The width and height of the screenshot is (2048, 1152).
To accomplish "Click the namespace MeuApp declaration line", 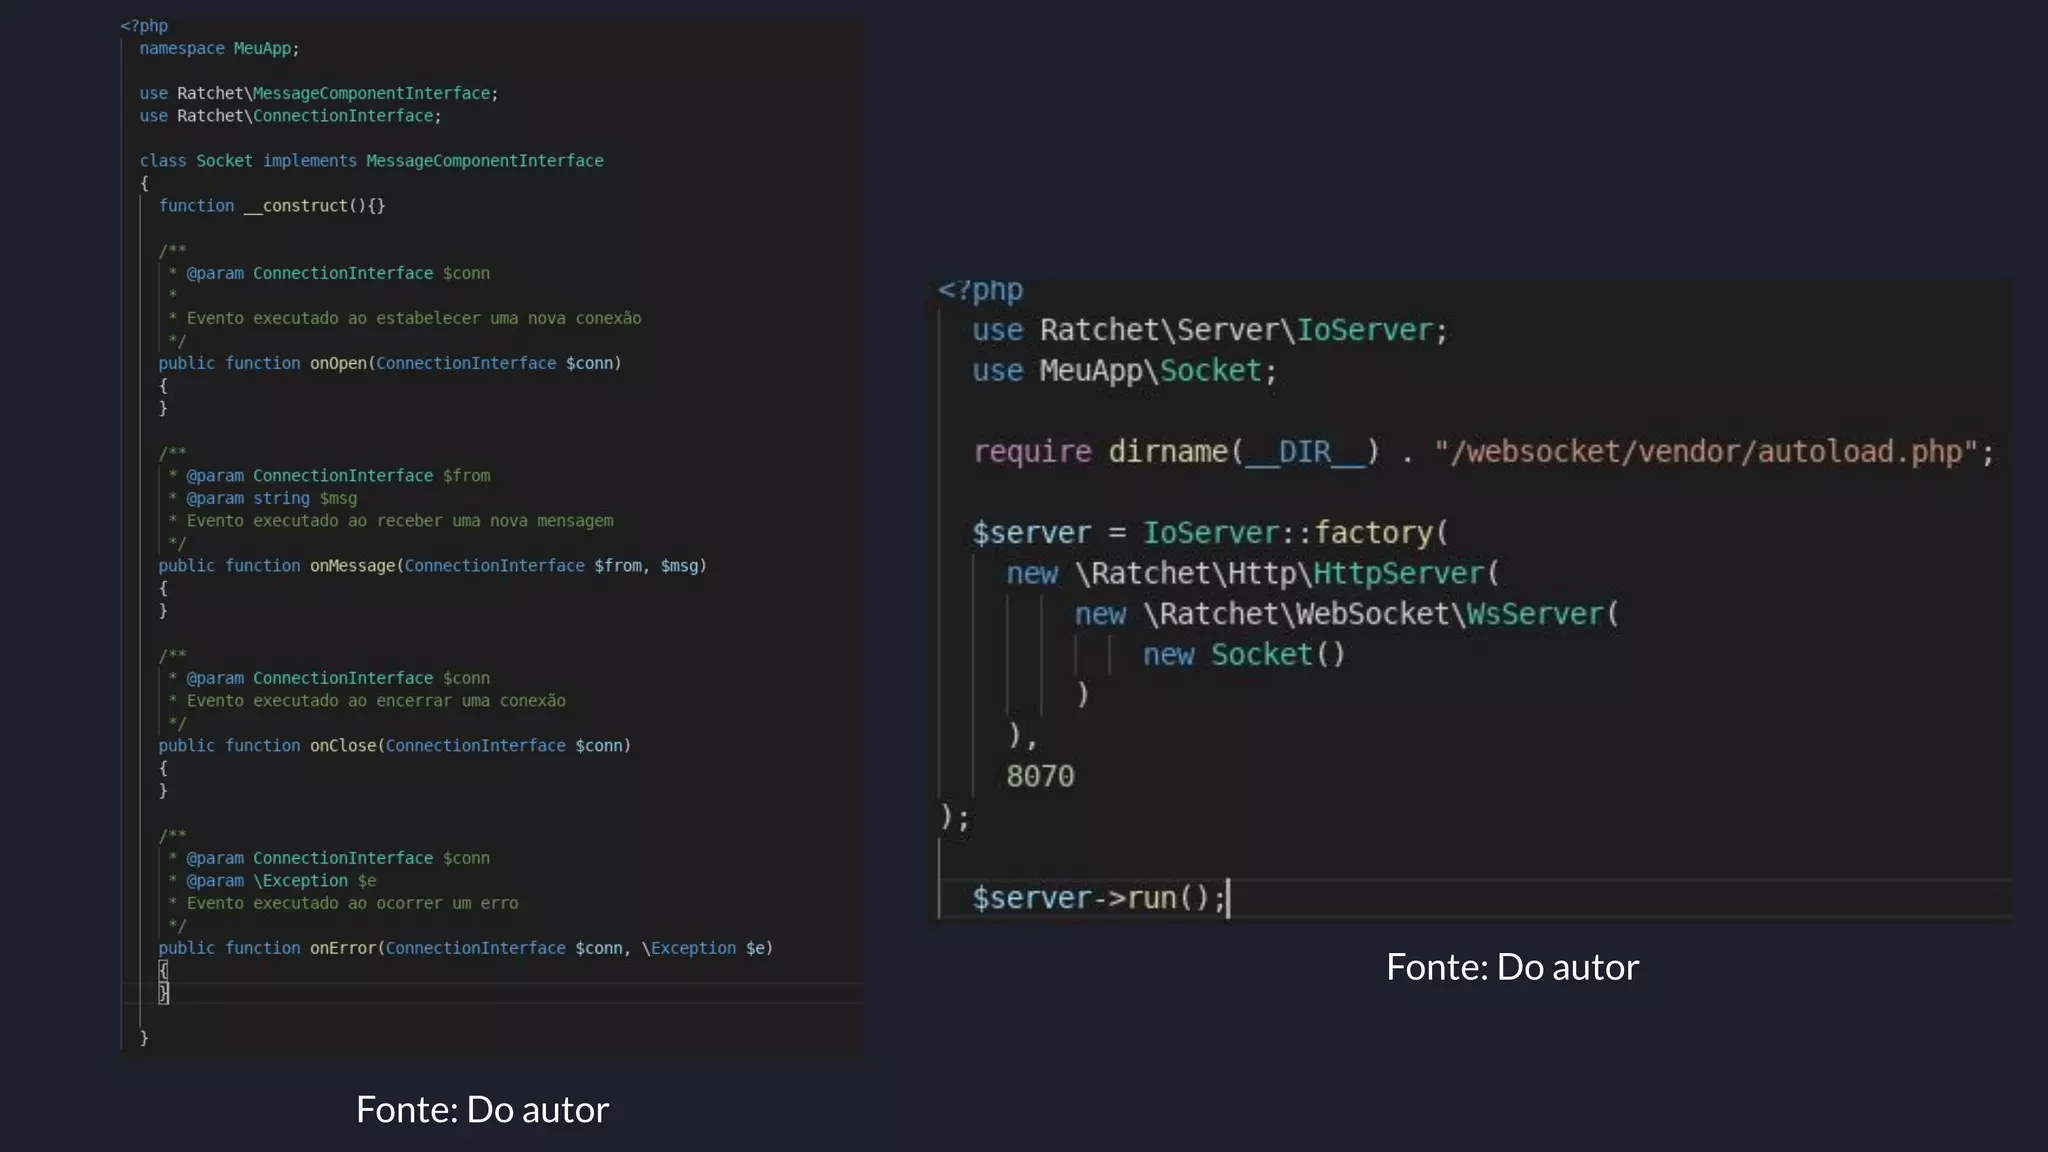I will pyautogui.click(x=219, y=48).
